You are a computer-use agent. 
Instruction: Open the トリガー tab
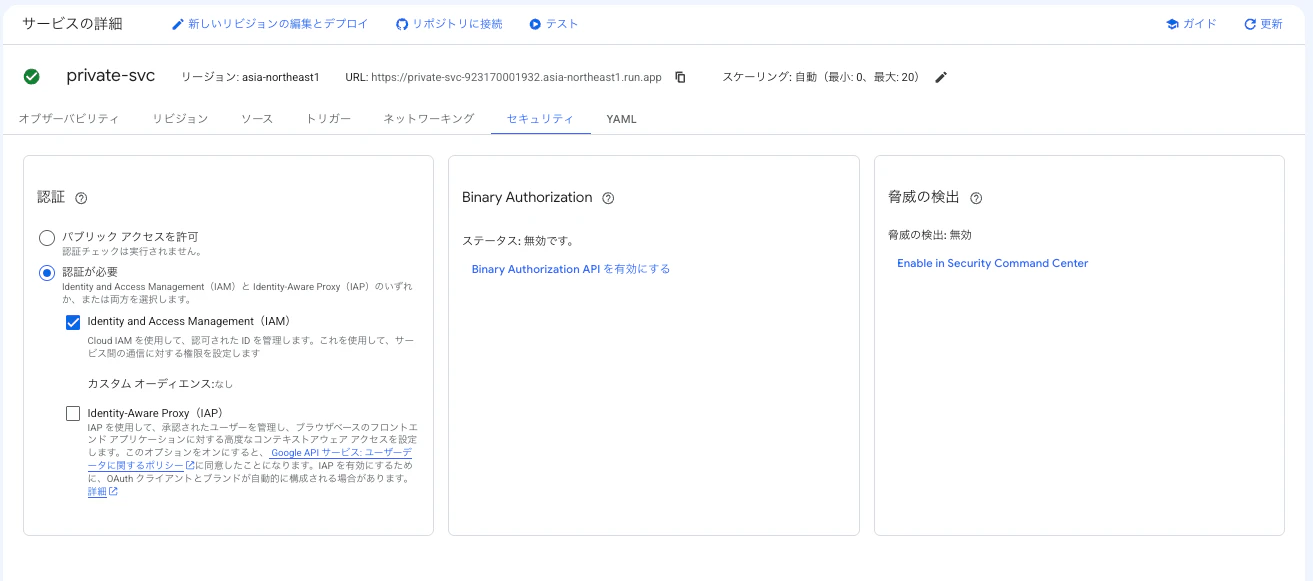(x=329, y=119)
